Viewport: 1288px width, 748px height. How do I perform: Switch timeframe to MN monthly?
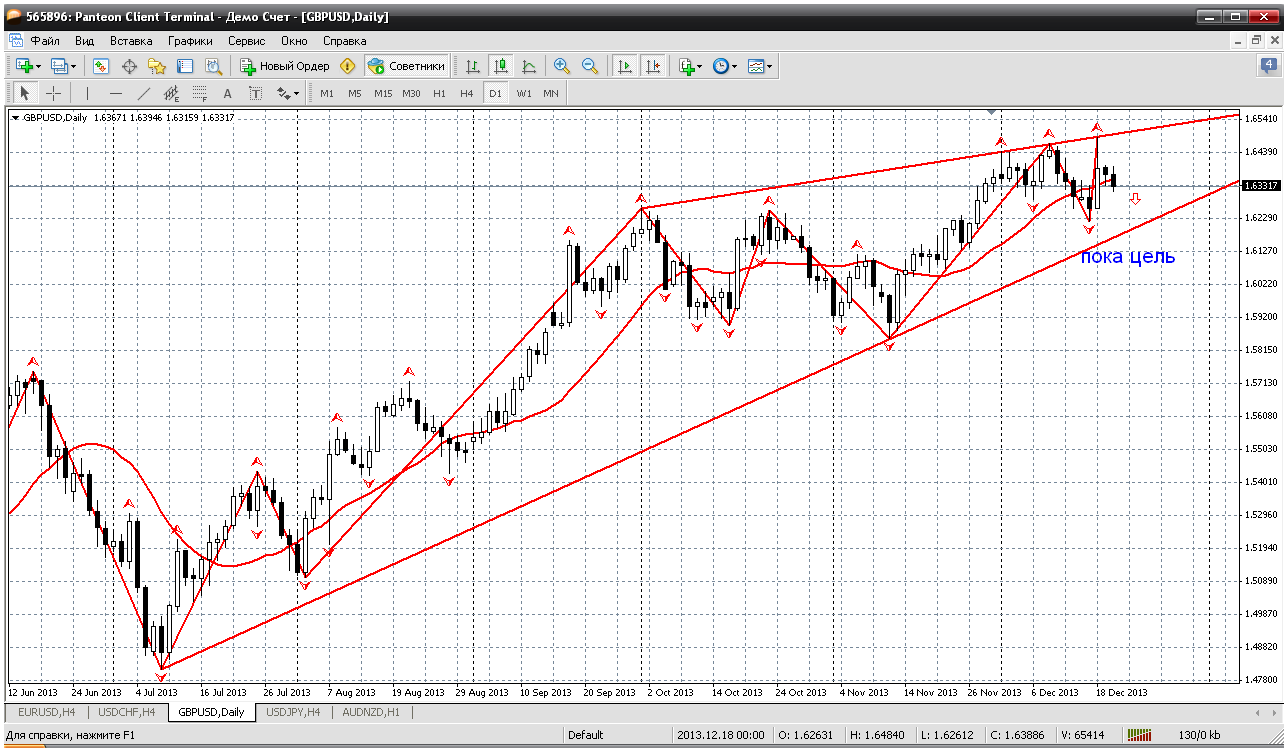551,93
